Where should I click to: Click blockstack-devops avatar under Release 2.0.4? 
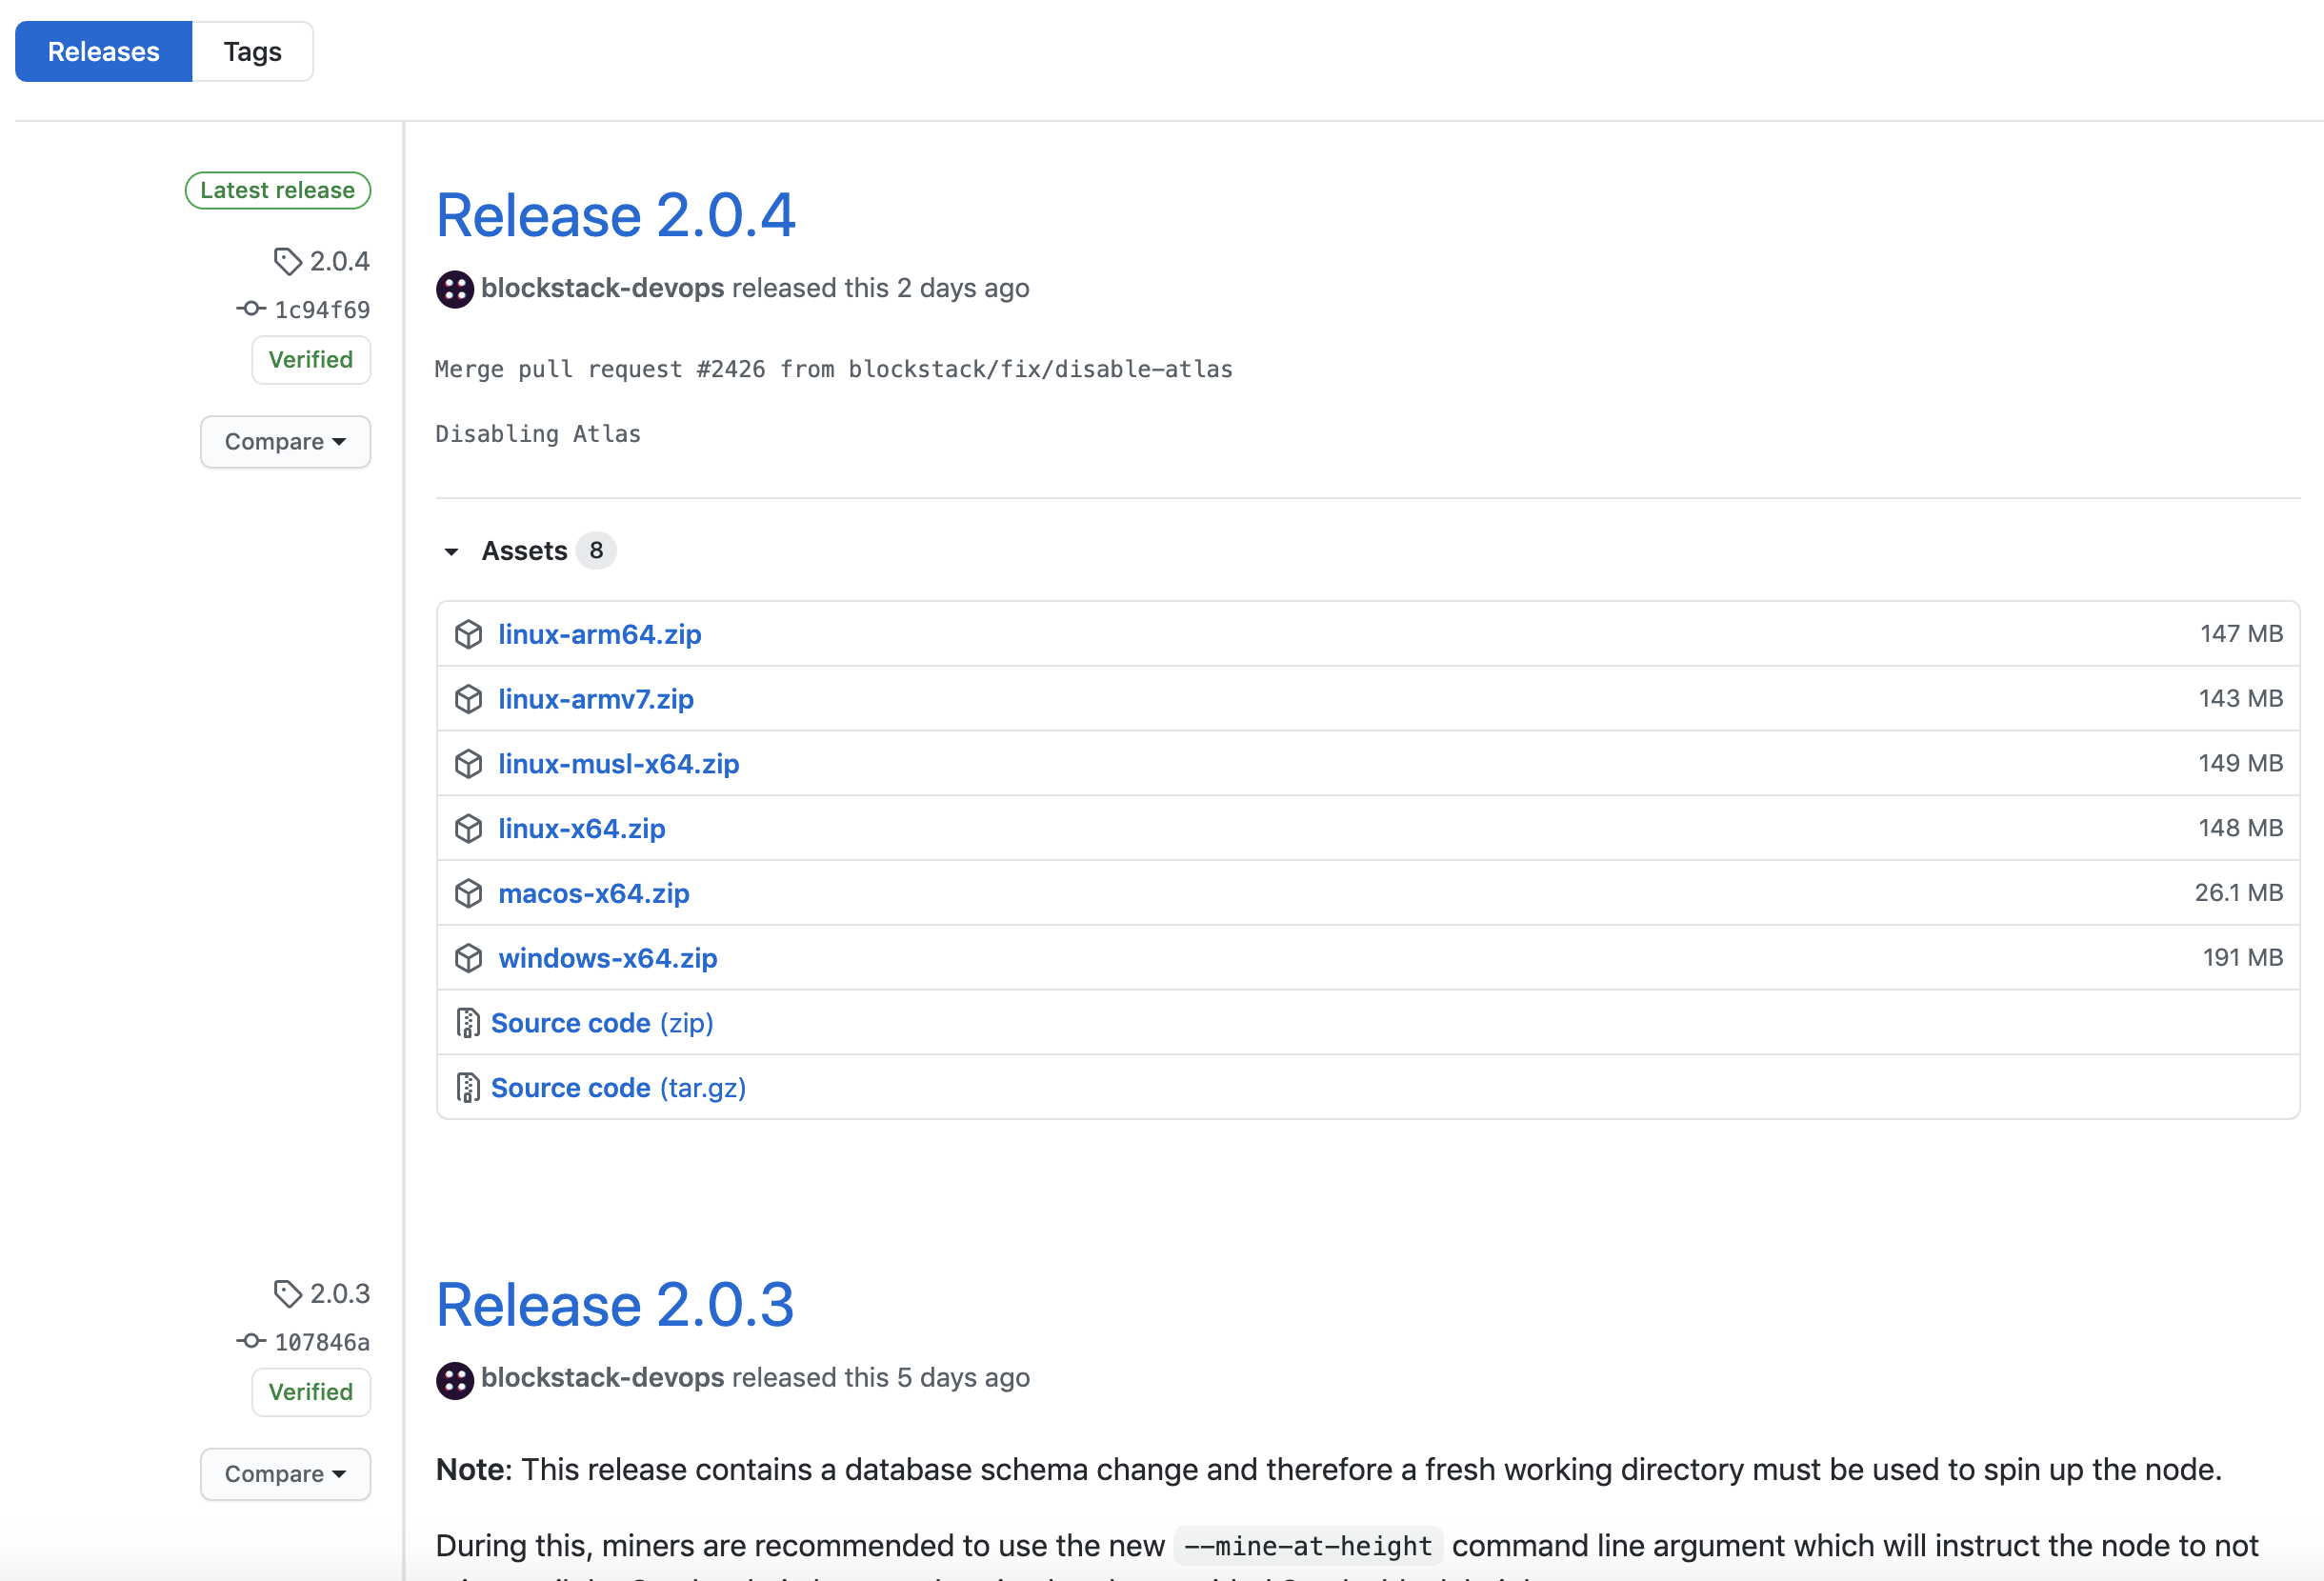point(455,289)
